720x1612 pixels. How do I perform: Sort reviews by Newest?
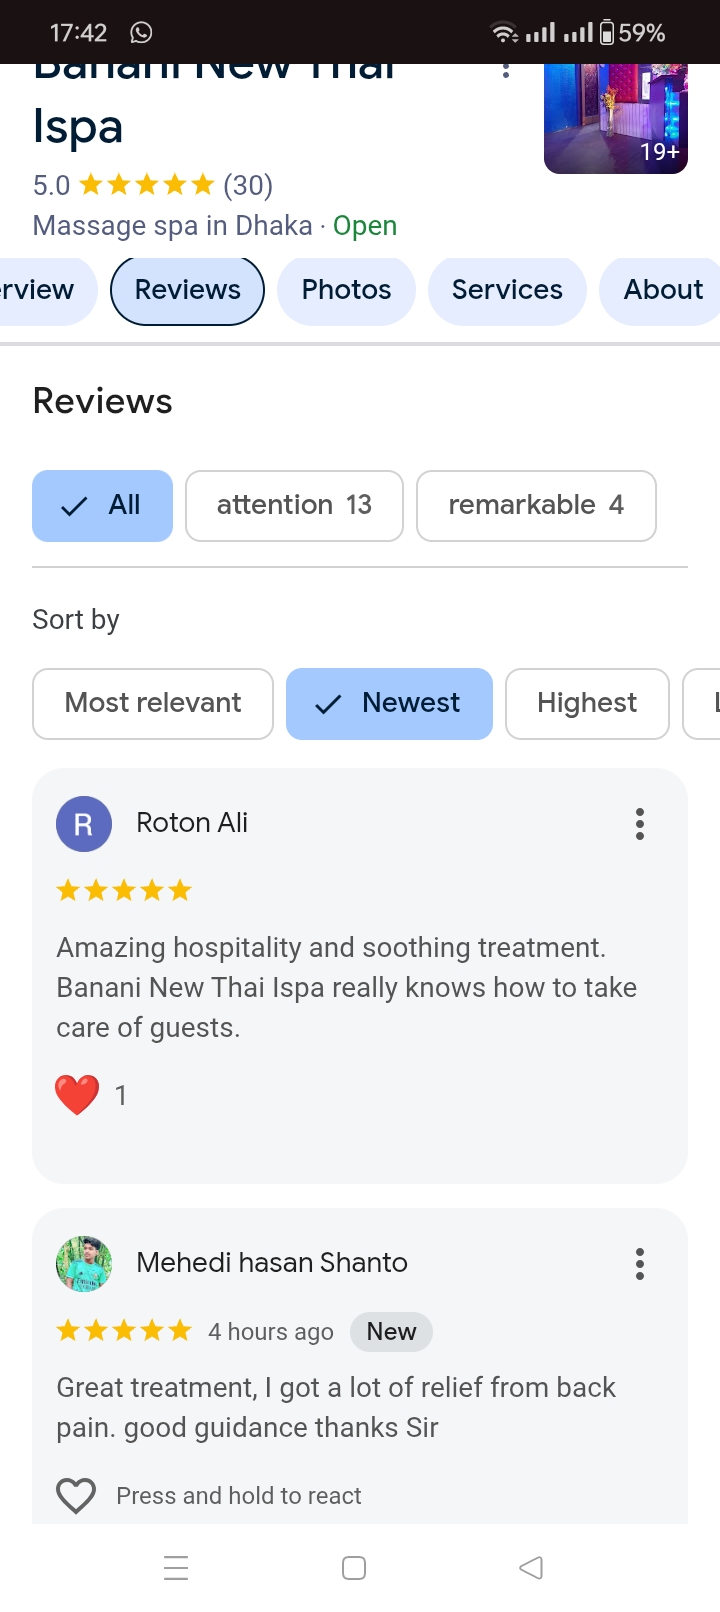(x=389, y=704)
